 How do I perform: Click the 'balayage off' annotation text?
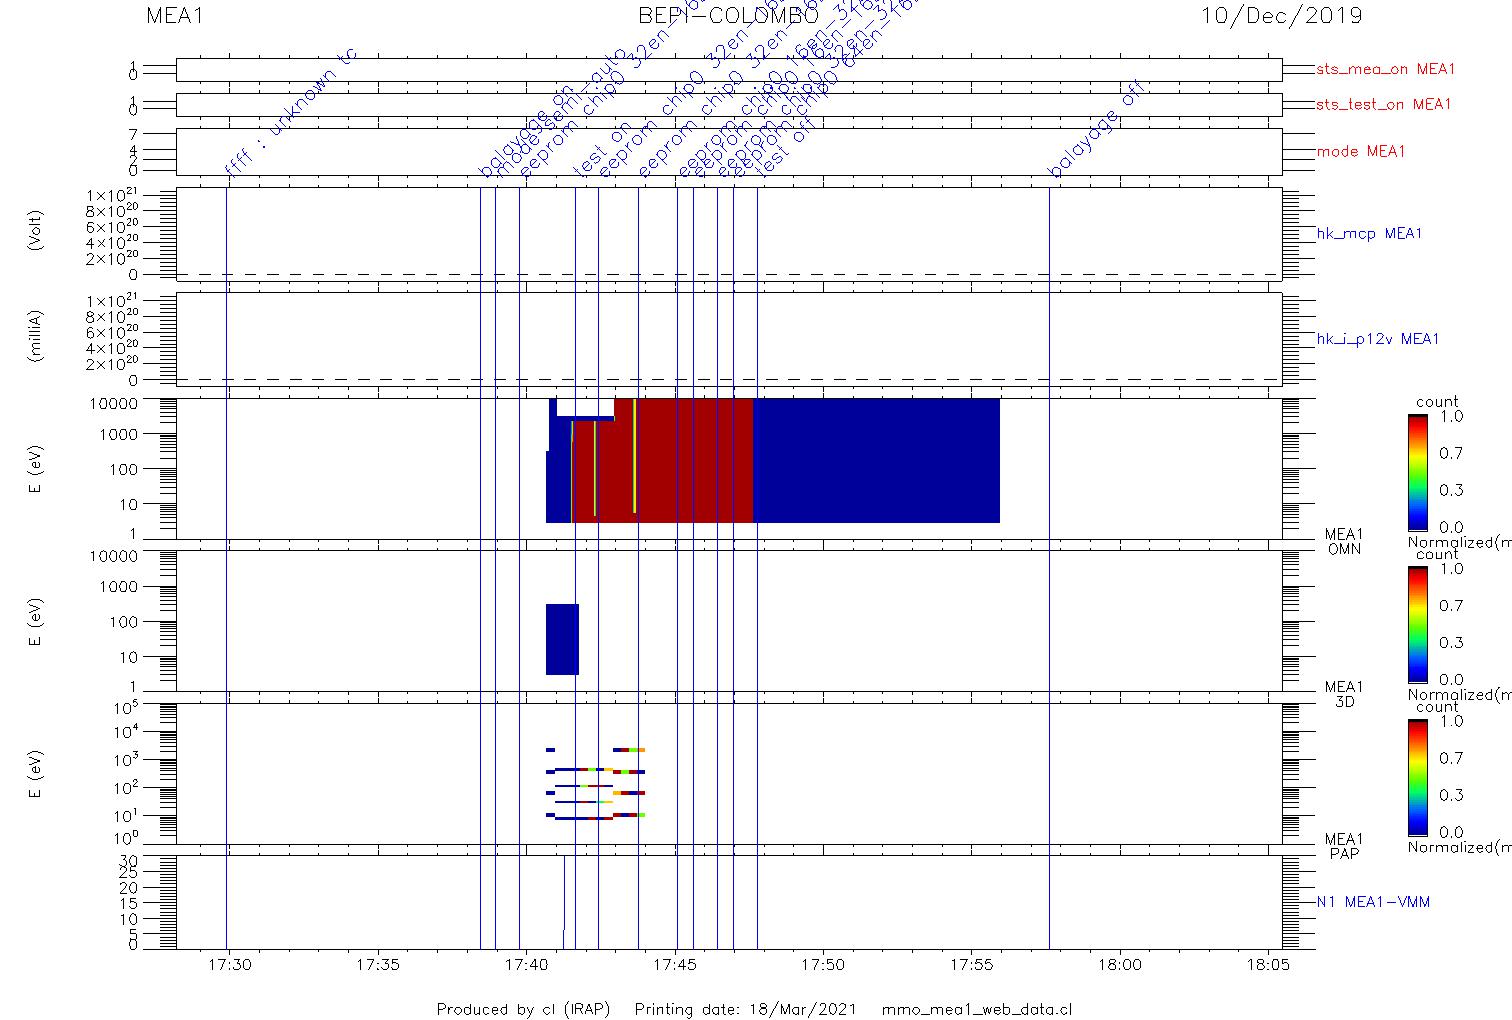[x=1095, y=131]
